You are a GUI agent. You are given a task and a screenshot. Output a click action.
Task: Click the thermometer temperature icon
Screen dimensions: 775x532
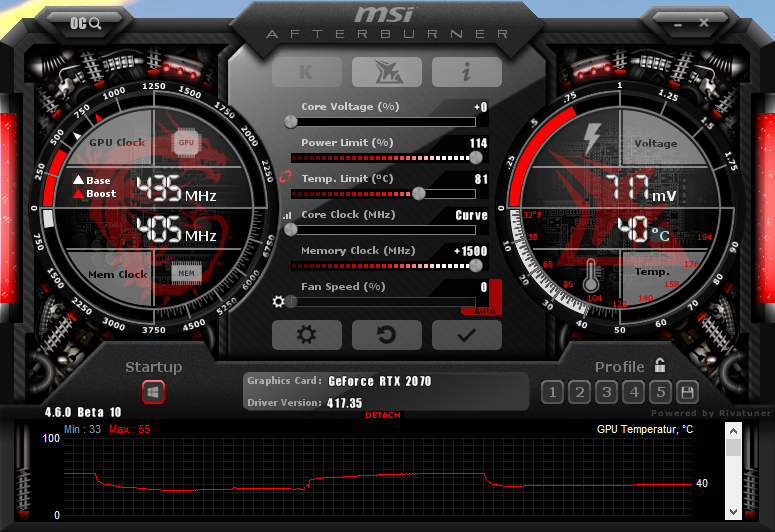[591, 276]
